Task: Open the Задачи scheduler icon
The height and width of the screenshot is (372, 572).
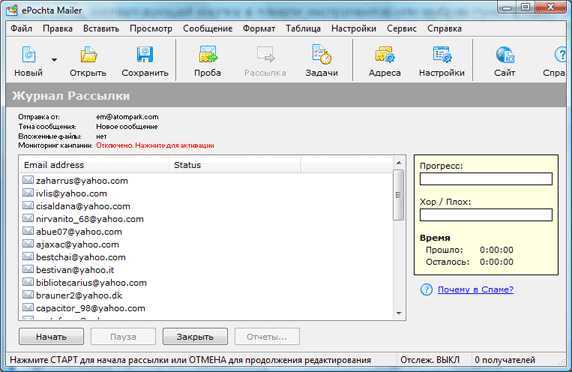Action: click(321, 55)
